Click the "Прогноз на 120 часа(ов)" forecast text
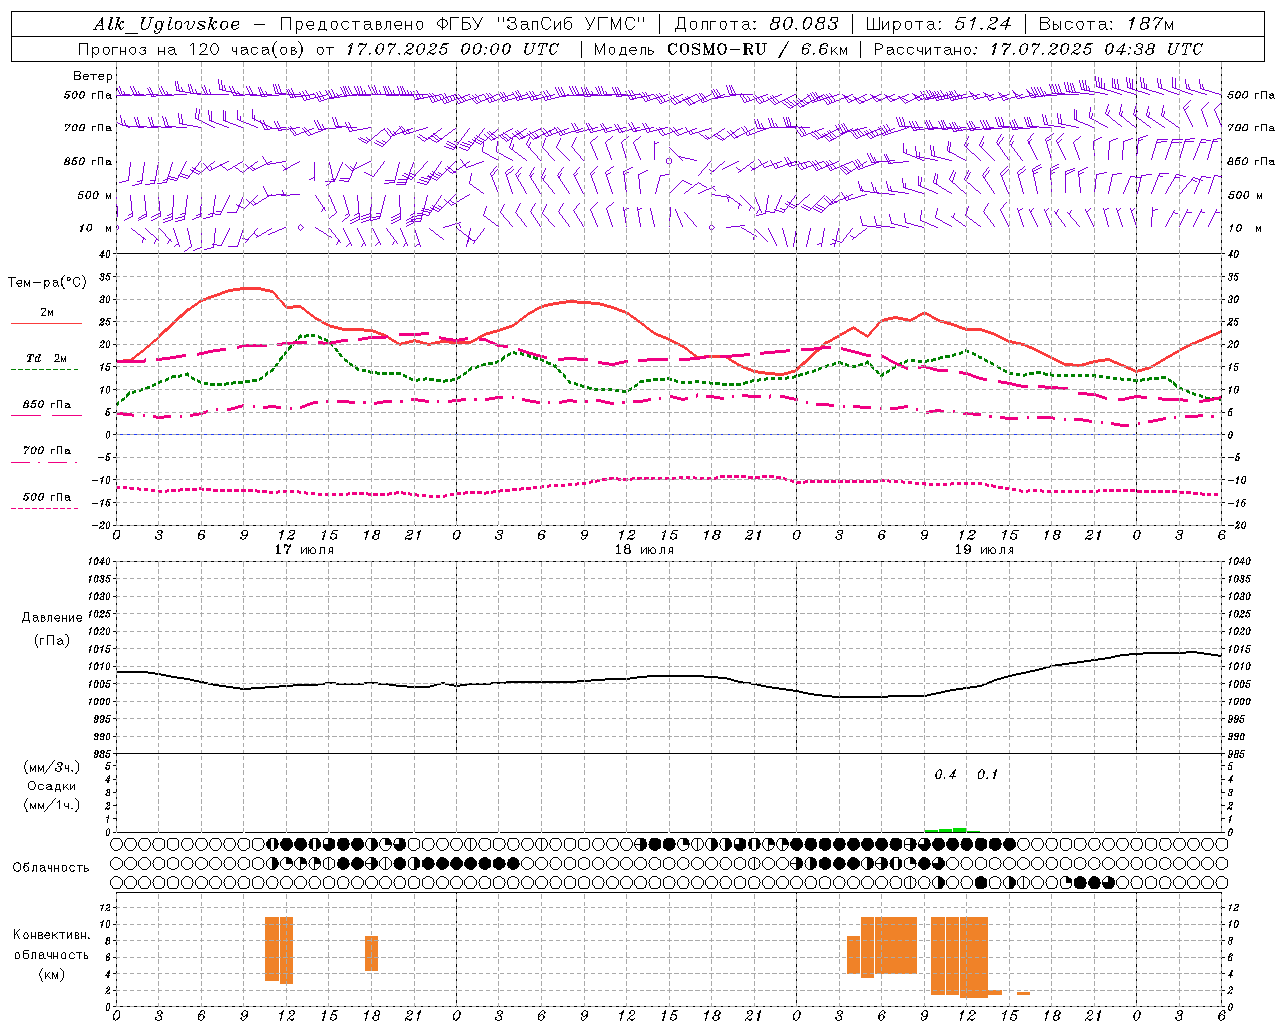 (x=192, y=49)
